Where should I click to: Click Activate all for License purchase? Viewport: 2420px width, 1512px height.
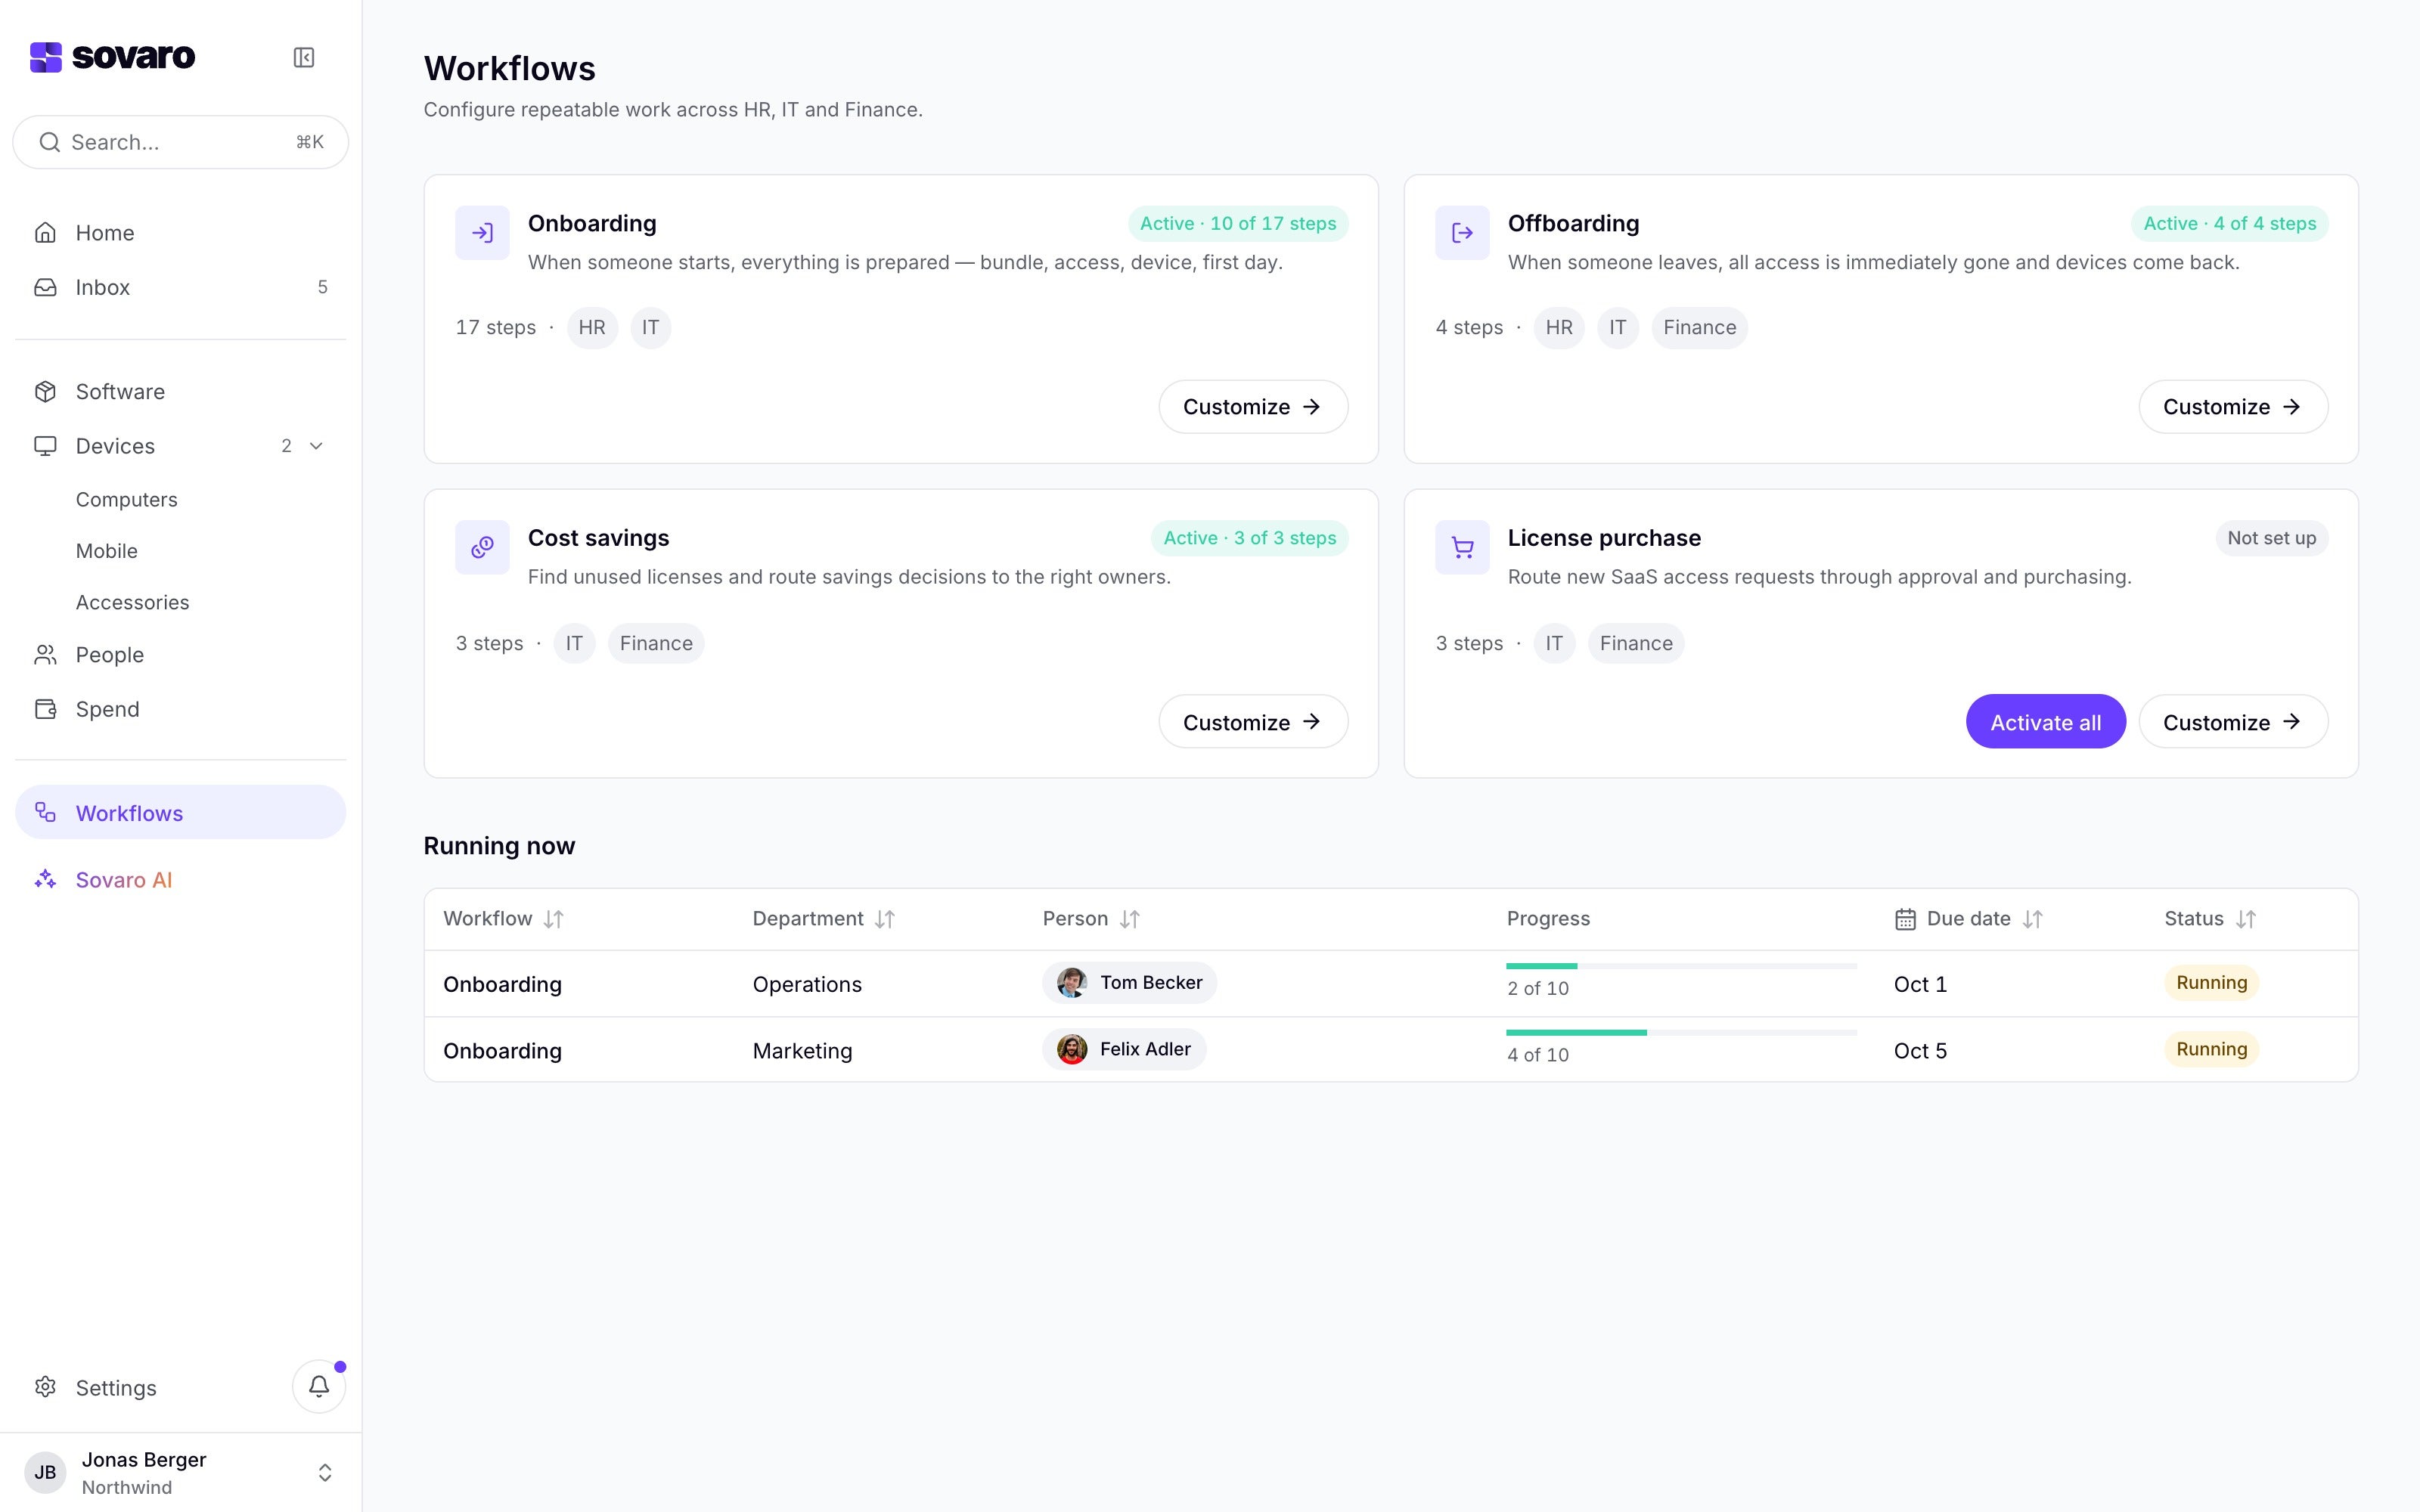(x=2045, y=721)
